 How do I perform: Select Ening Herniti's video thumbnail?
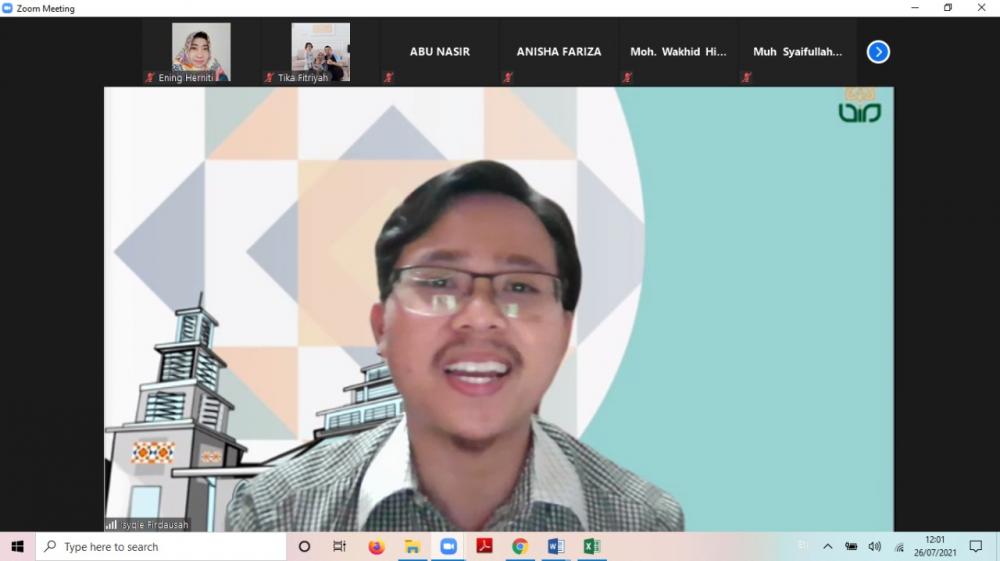201,52
